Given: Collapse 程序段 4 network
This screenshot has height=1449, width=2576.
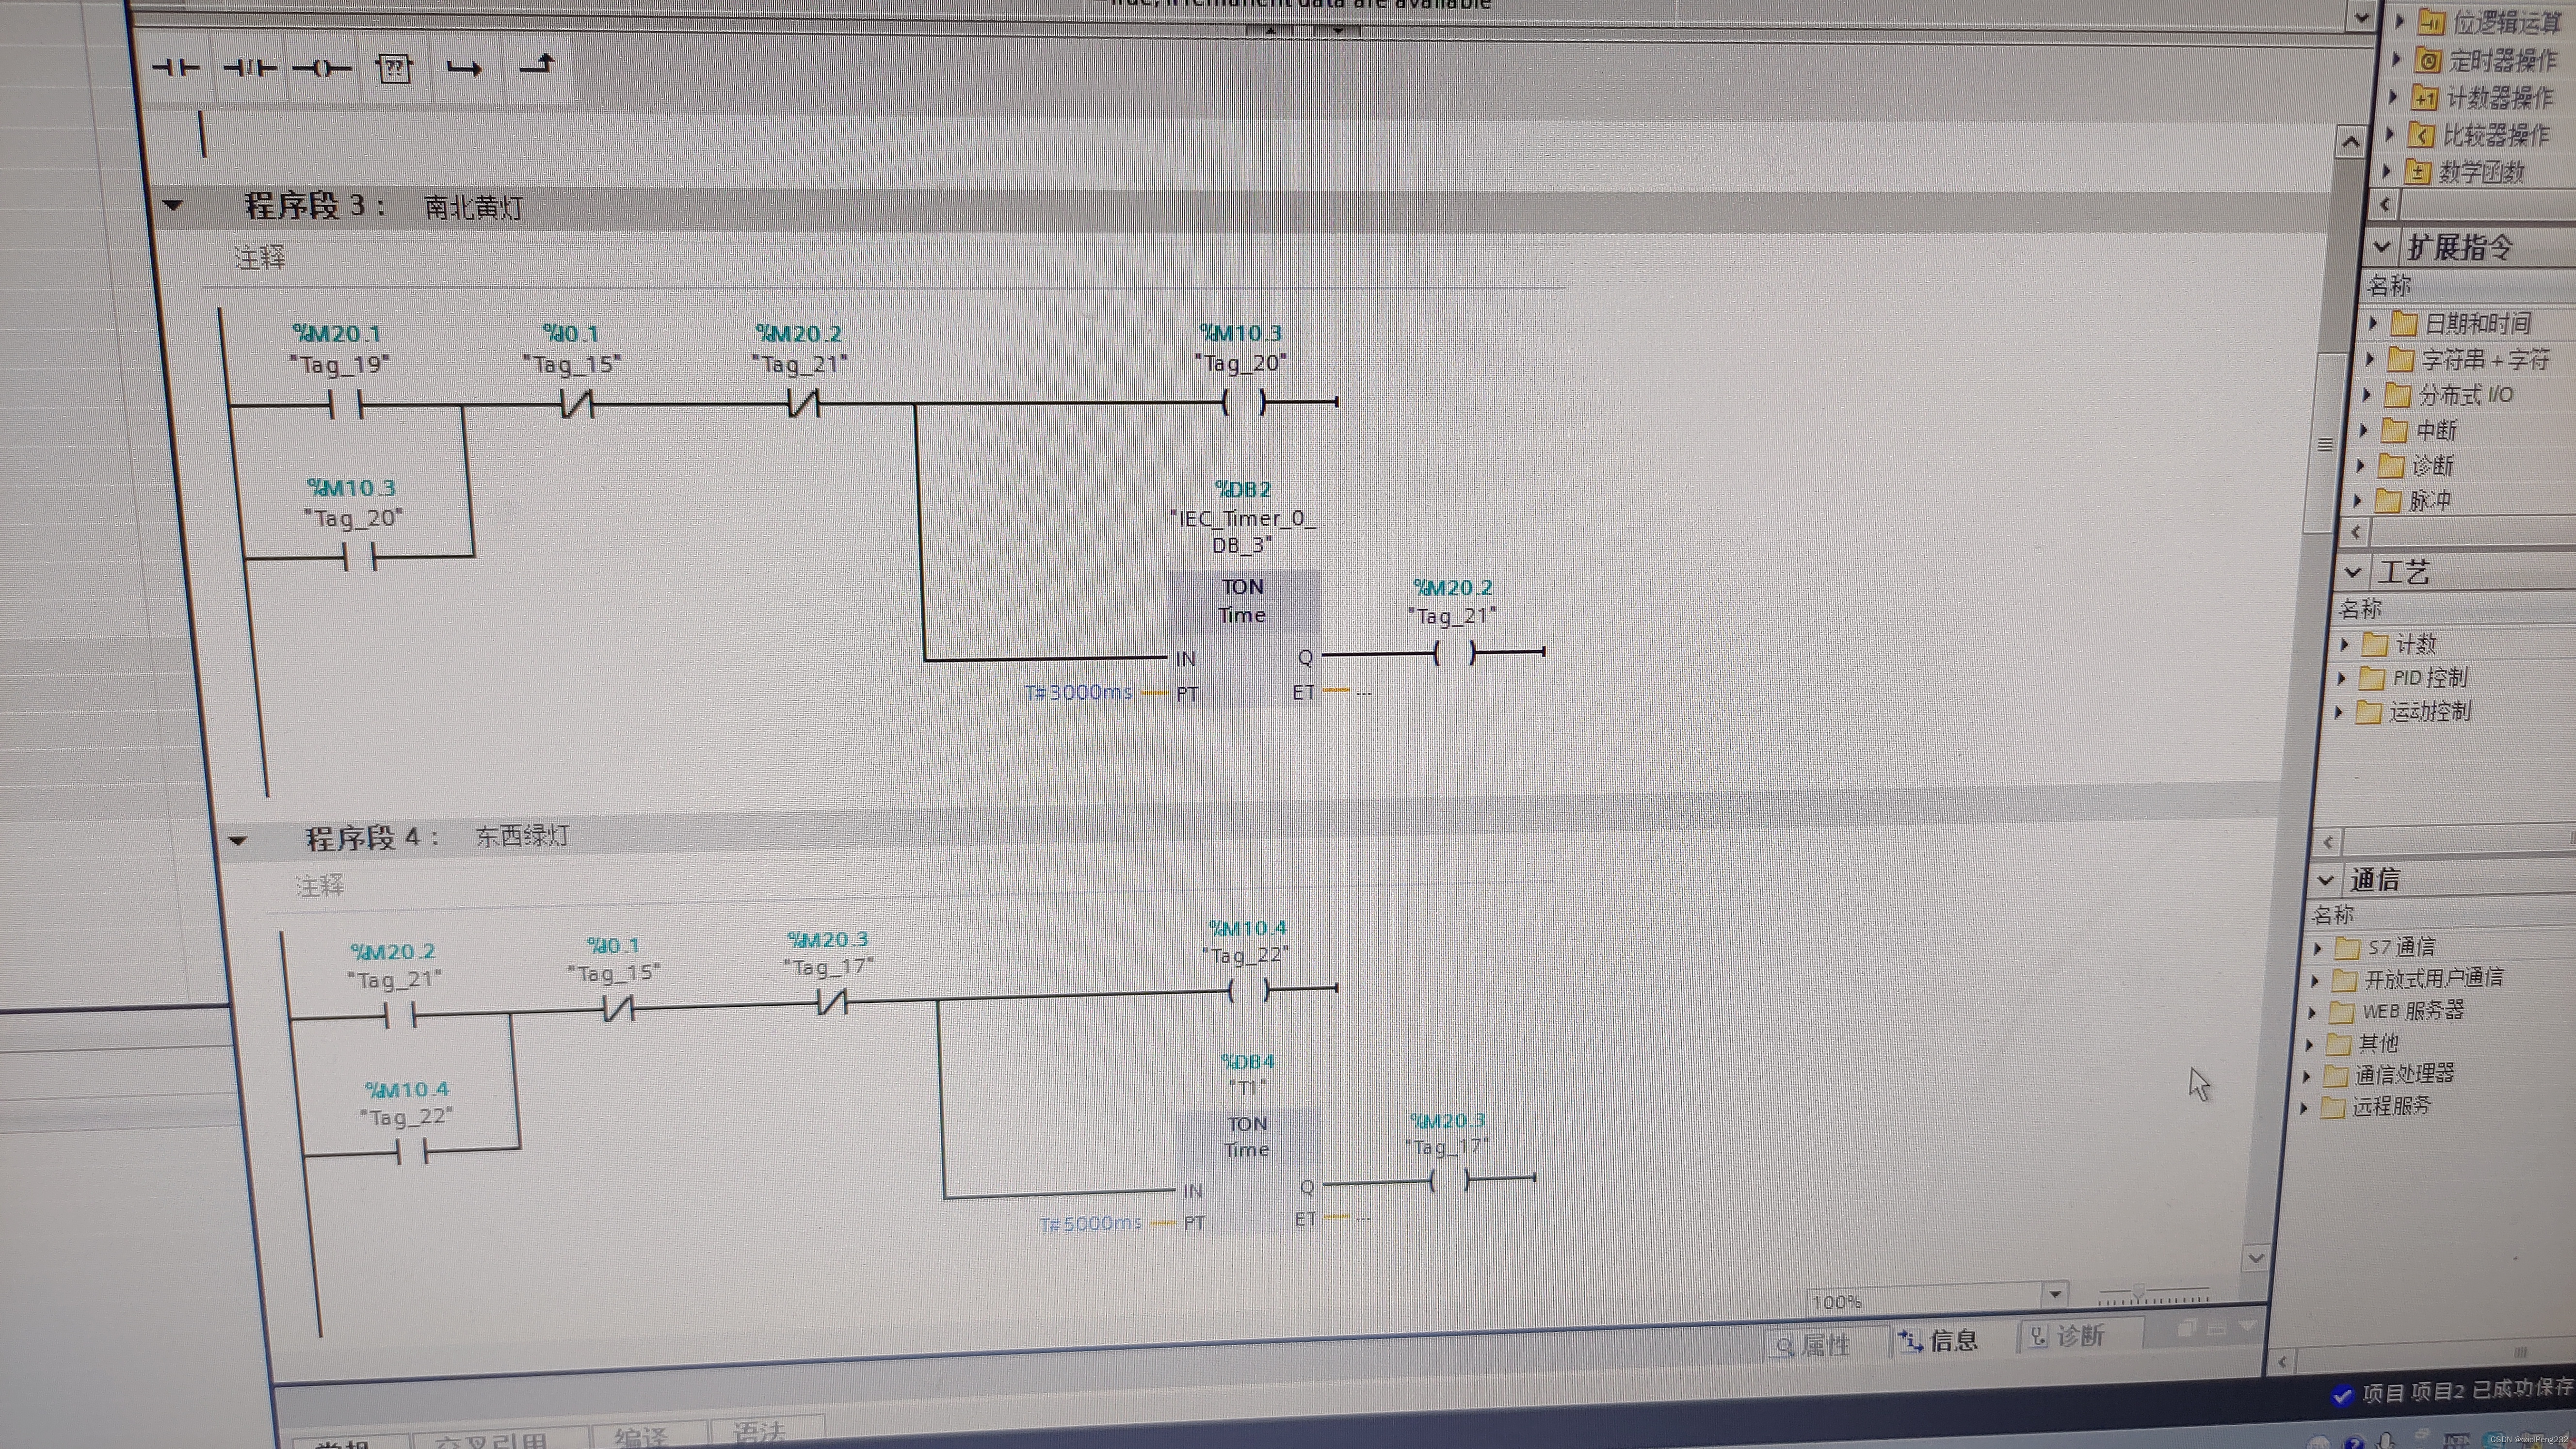Looking at the screenshot, I should (x=237, y=840).
